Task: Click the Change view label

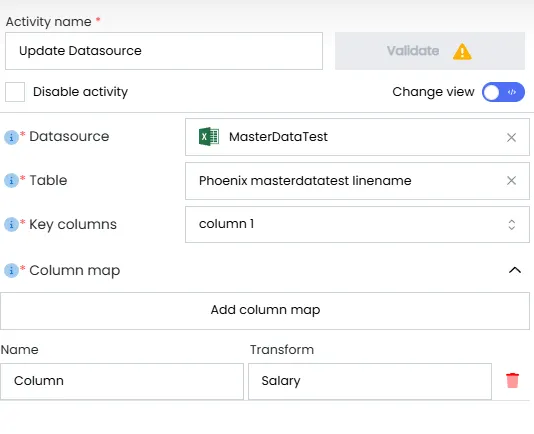Action: 433,92
